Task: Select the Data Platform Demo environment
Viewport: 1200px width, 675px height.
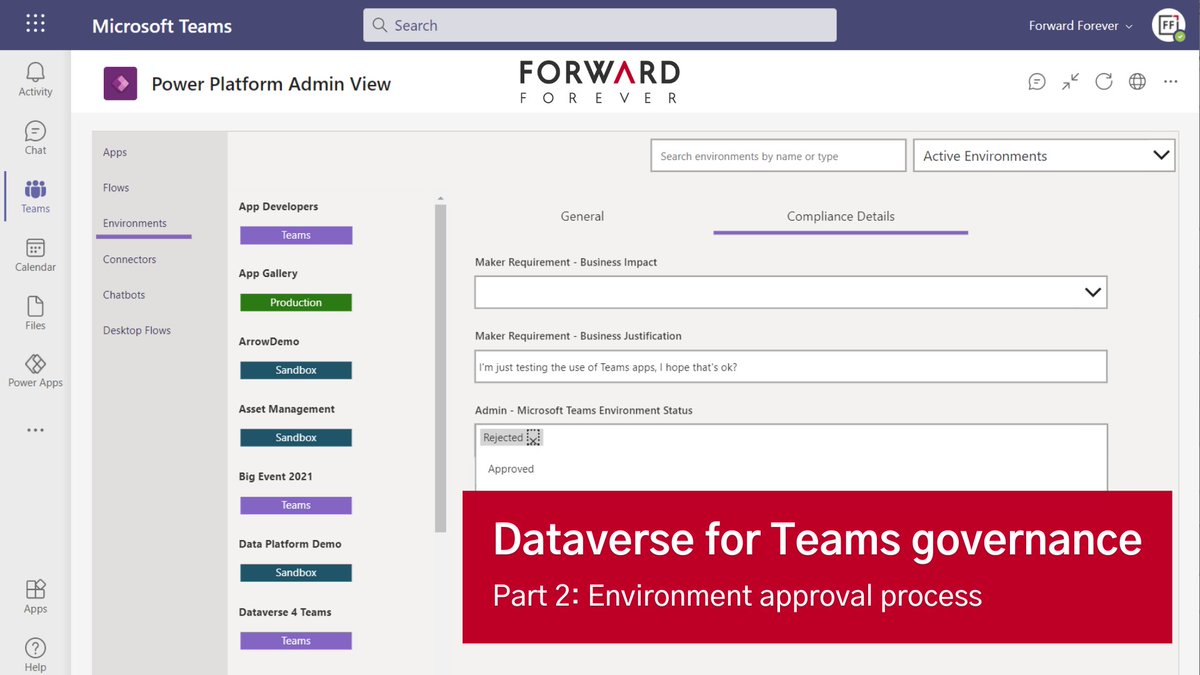Action: (290, 544)
